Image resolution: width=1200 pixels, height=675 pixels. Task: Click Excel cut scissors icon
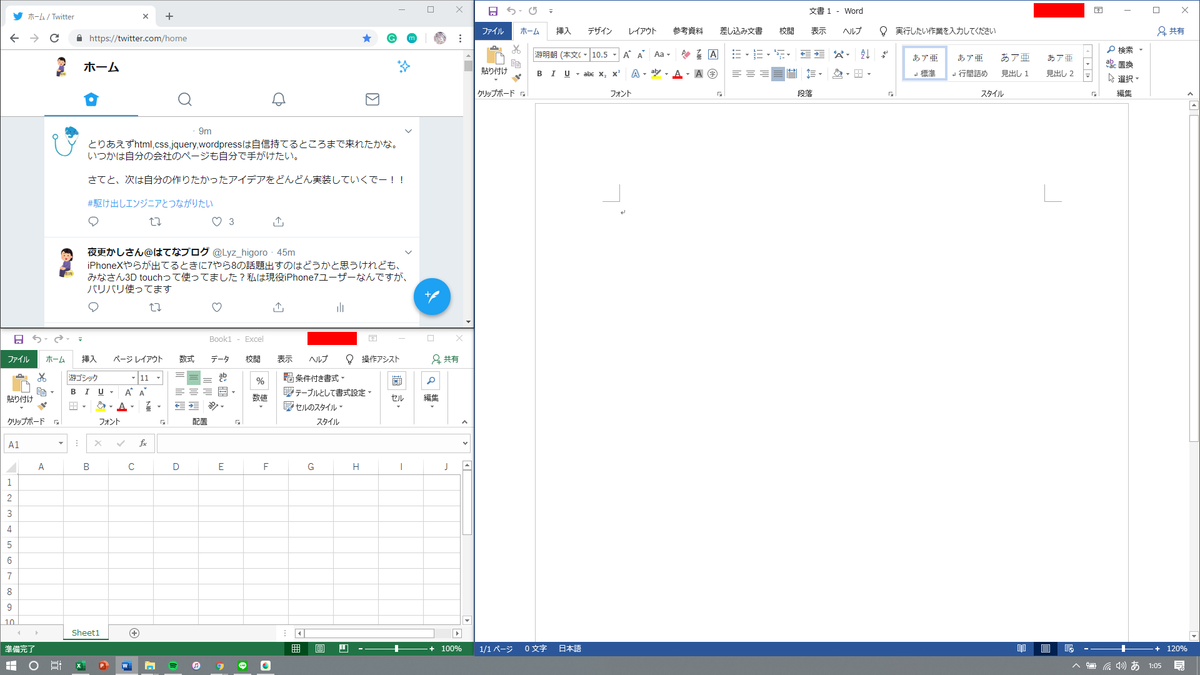42,377
